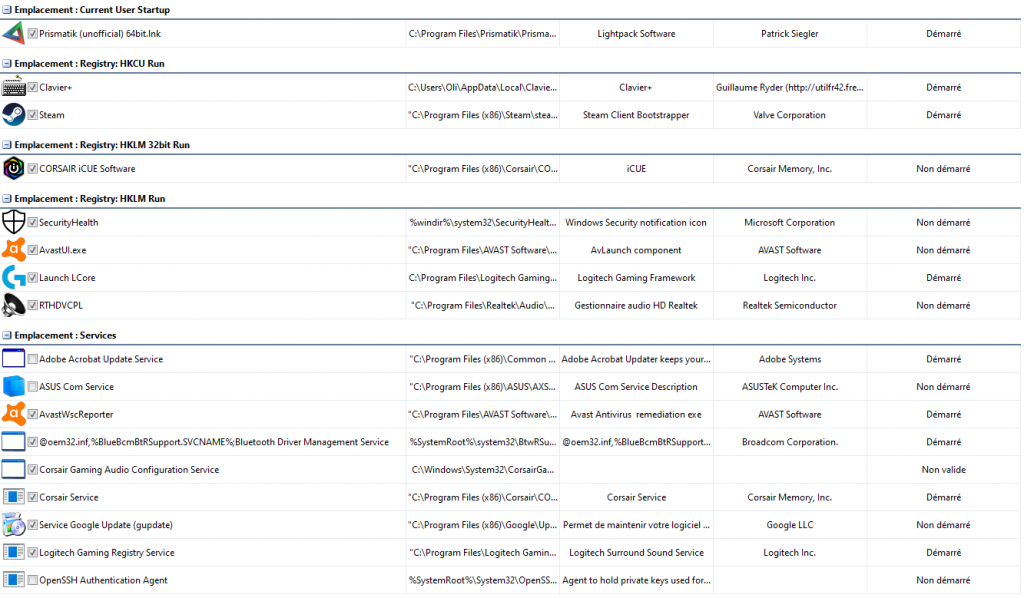
Task: Click the AvastUI.exe orange icon
Action: 13,249
